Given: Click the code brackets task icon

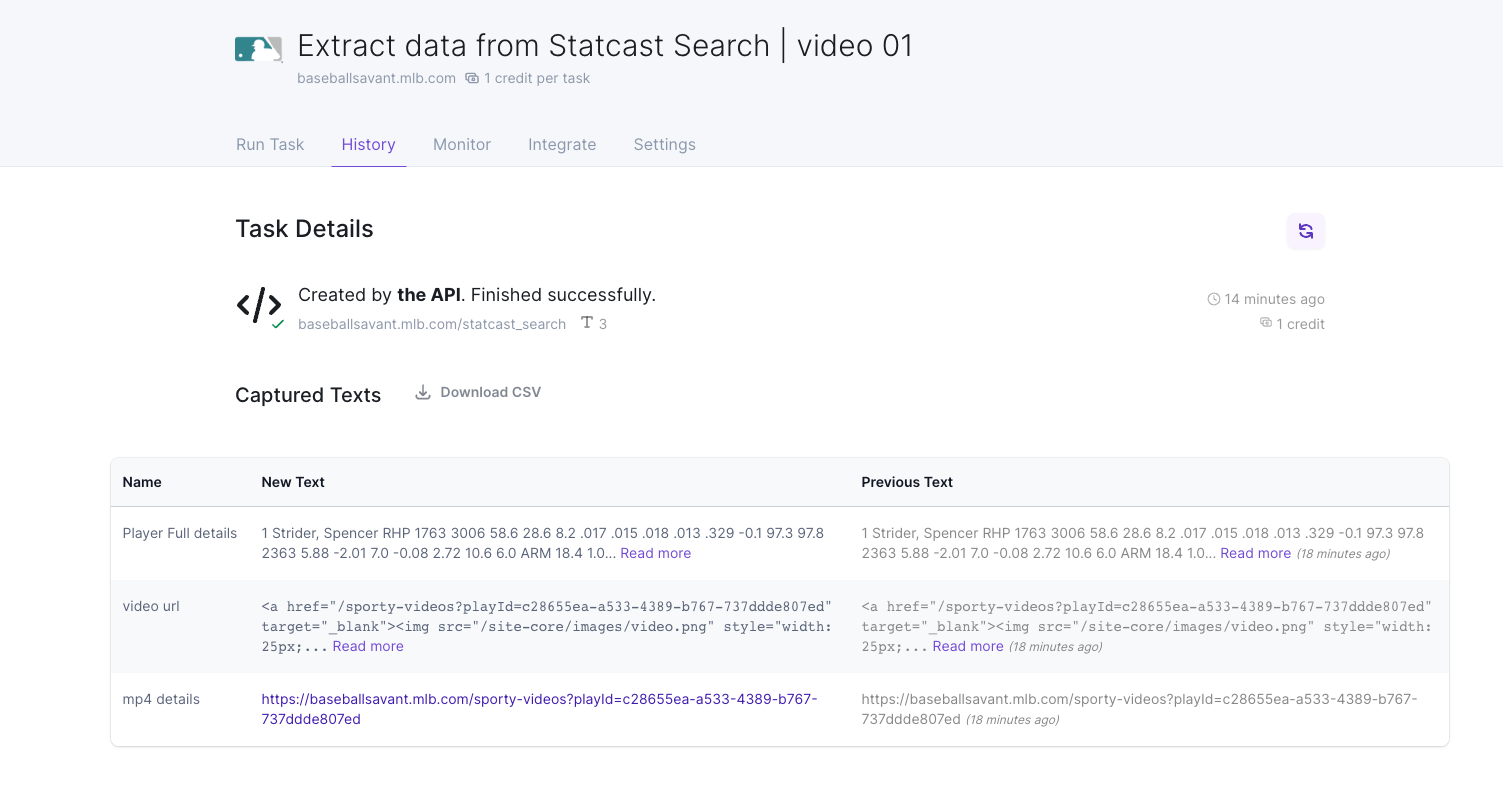Looking at the screenshot, I should click(258, 305).
